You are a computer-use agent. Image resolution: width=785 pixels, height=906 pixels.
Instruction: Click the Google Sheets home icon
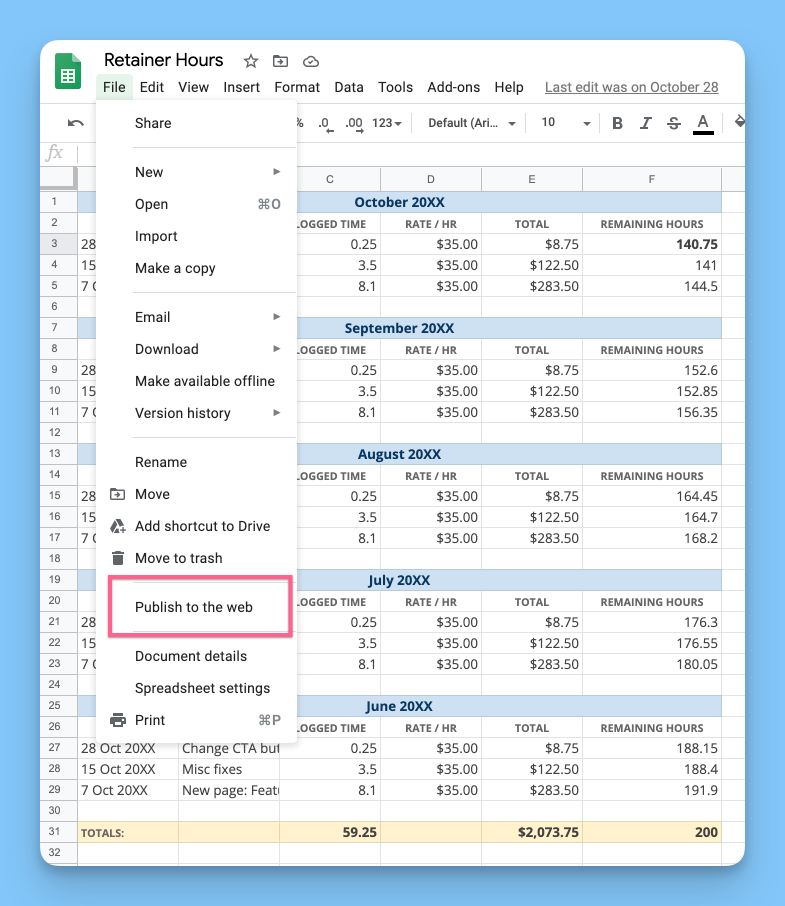click(68, 71)
